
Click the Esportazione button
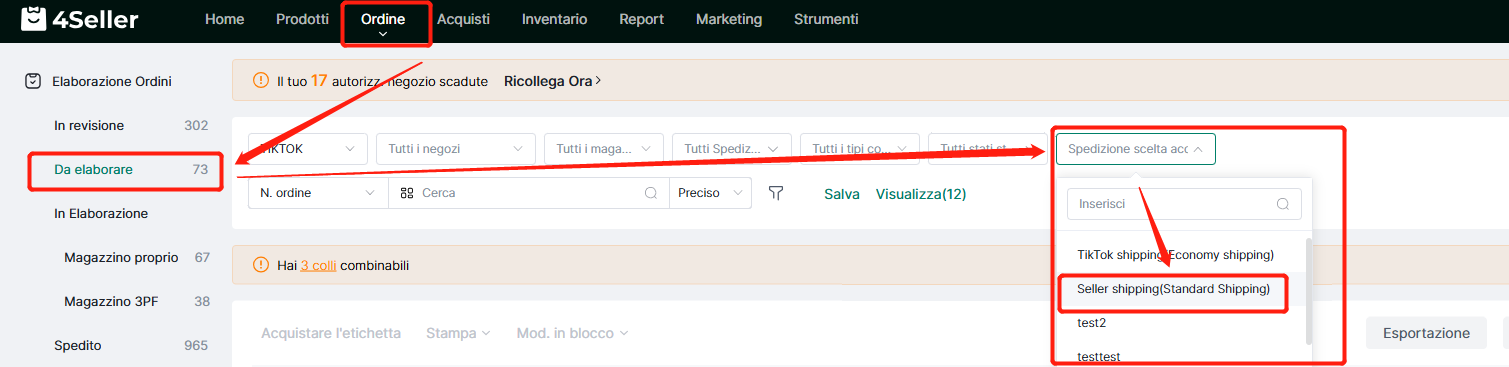(x=1426, y=333)
